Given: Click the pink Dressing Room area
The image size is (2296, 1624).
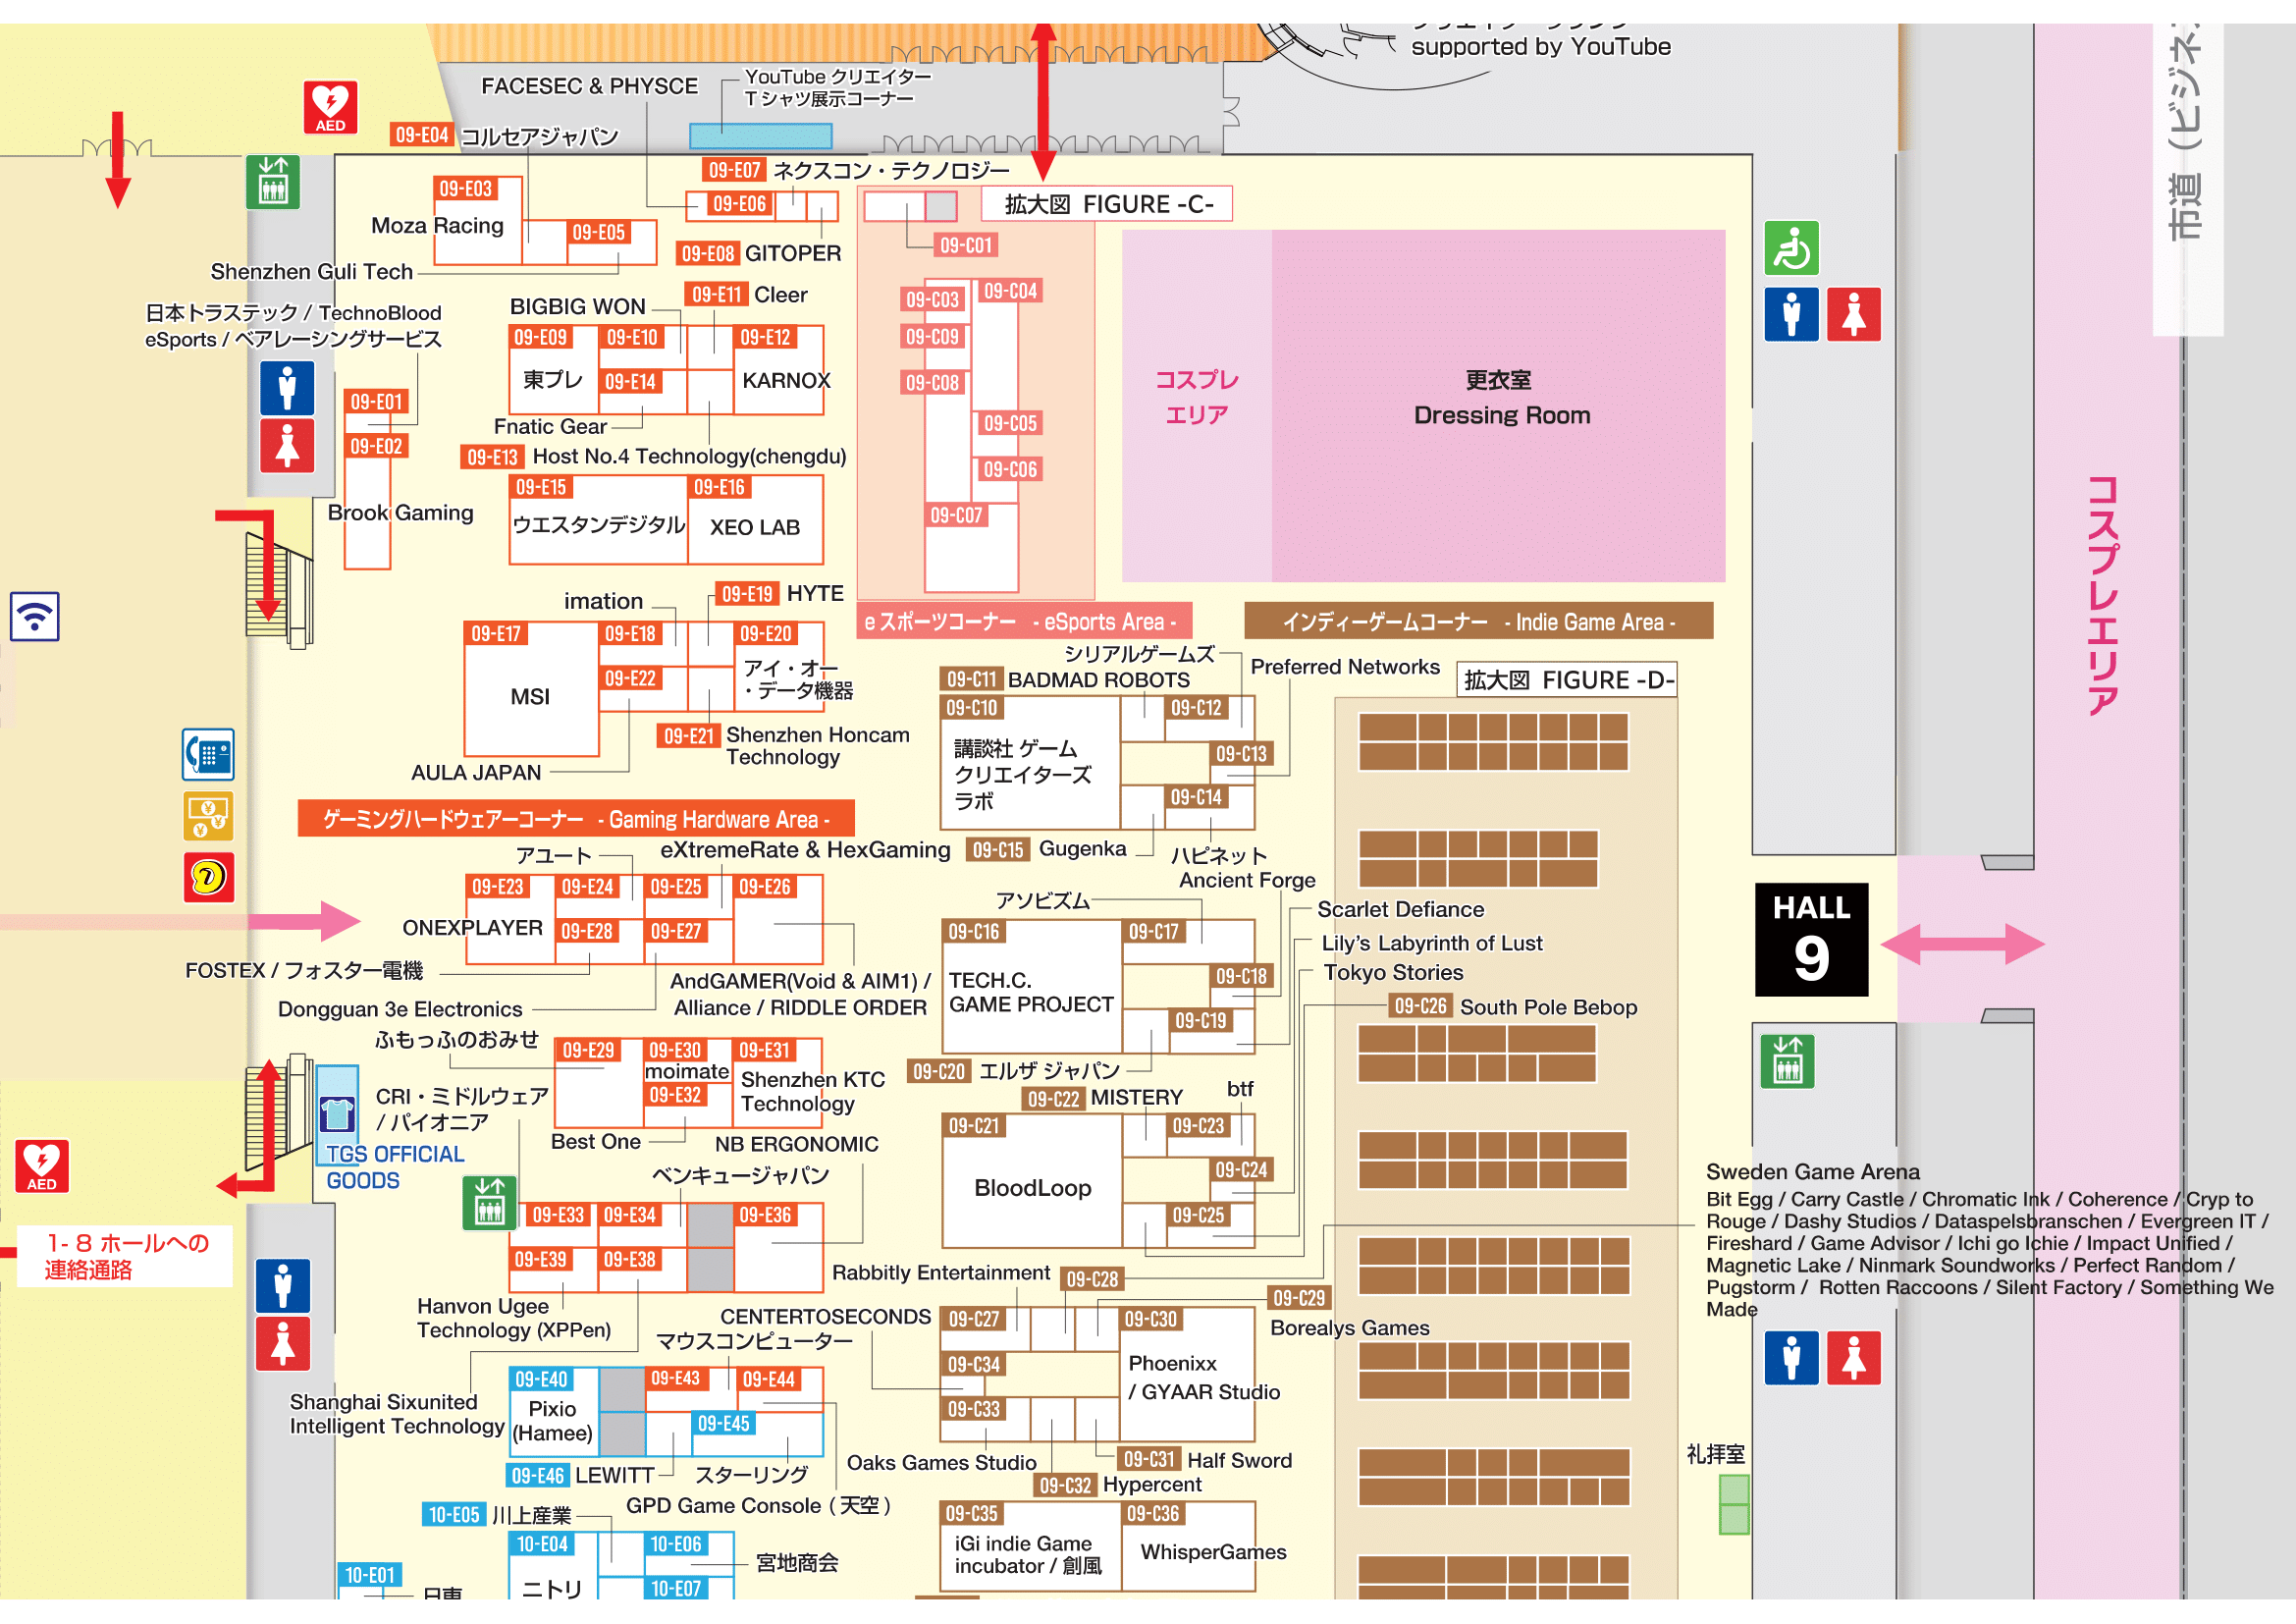Looking at the screenshot, I should (1500, 400).
